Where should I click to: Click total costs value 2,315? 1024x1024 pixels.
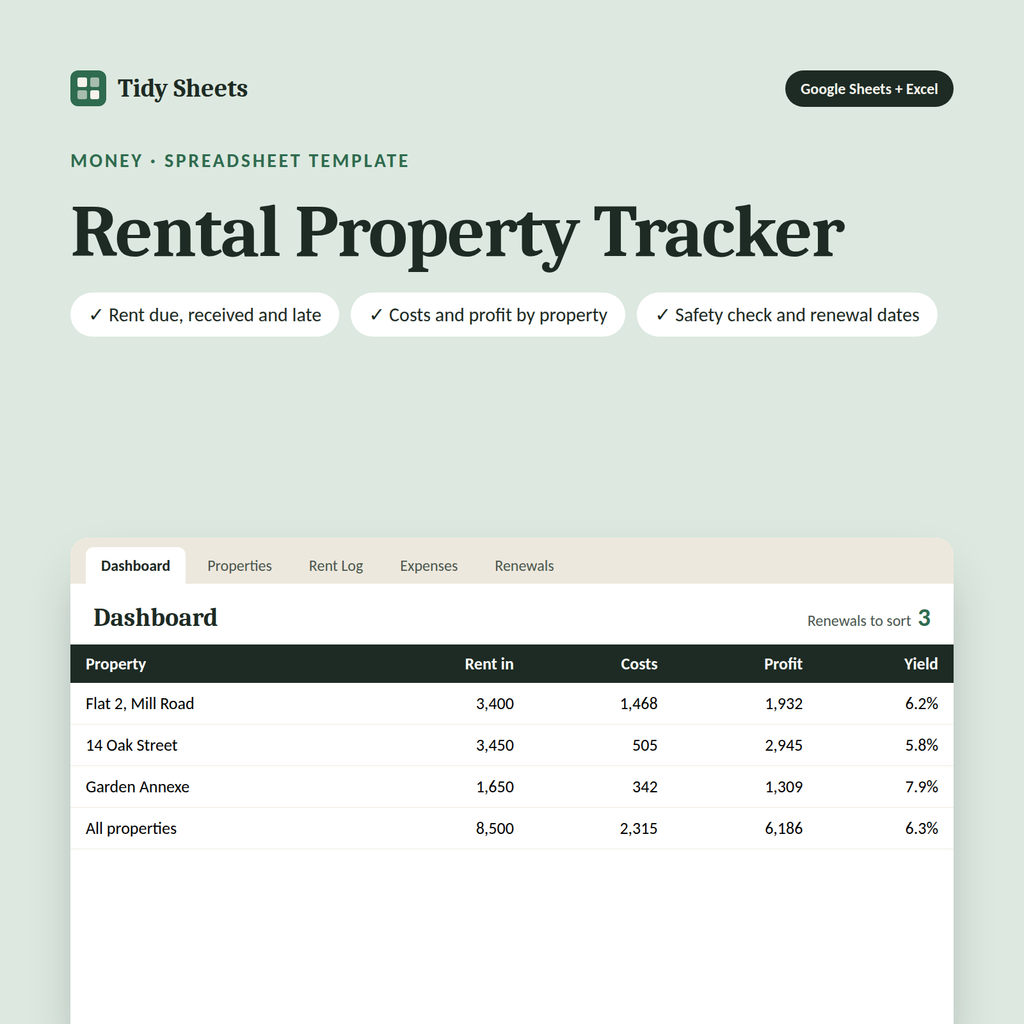point(639,829)
